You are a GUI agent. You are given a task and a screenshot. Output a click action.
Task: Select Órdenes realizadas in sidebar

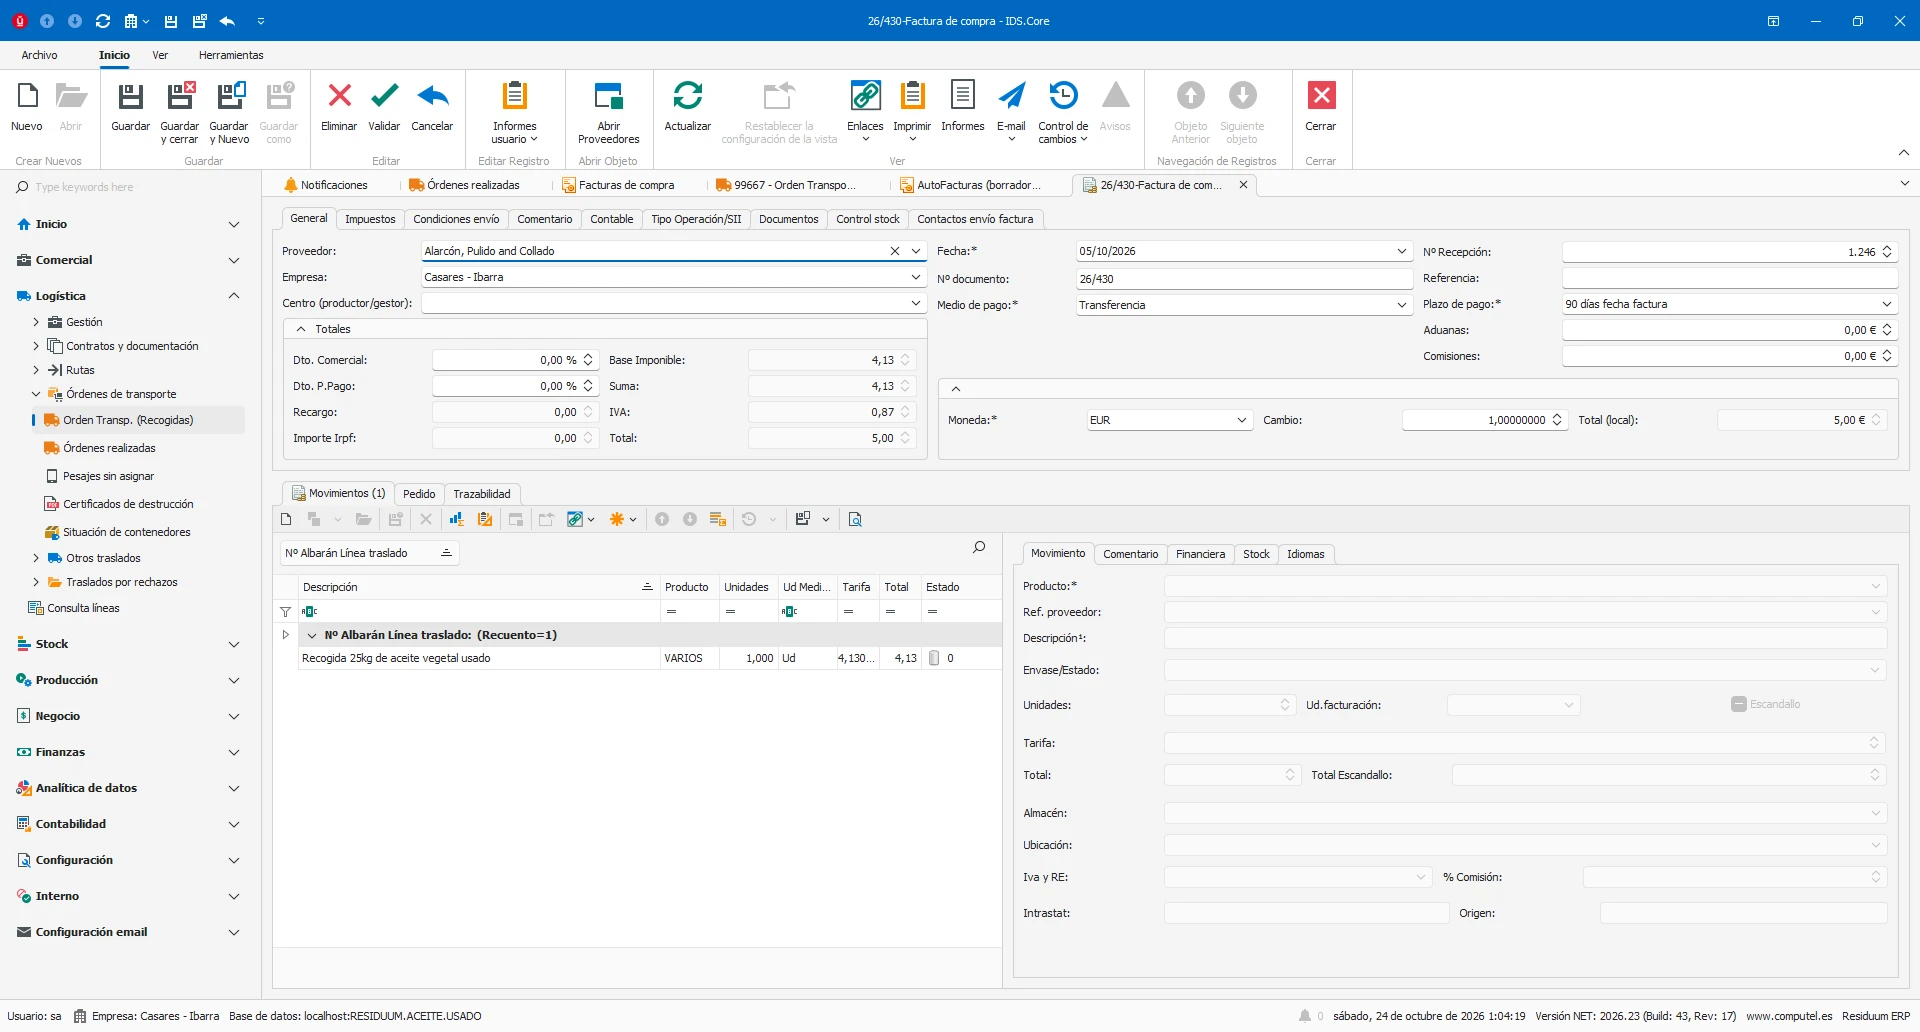click(x=109, y=448)
